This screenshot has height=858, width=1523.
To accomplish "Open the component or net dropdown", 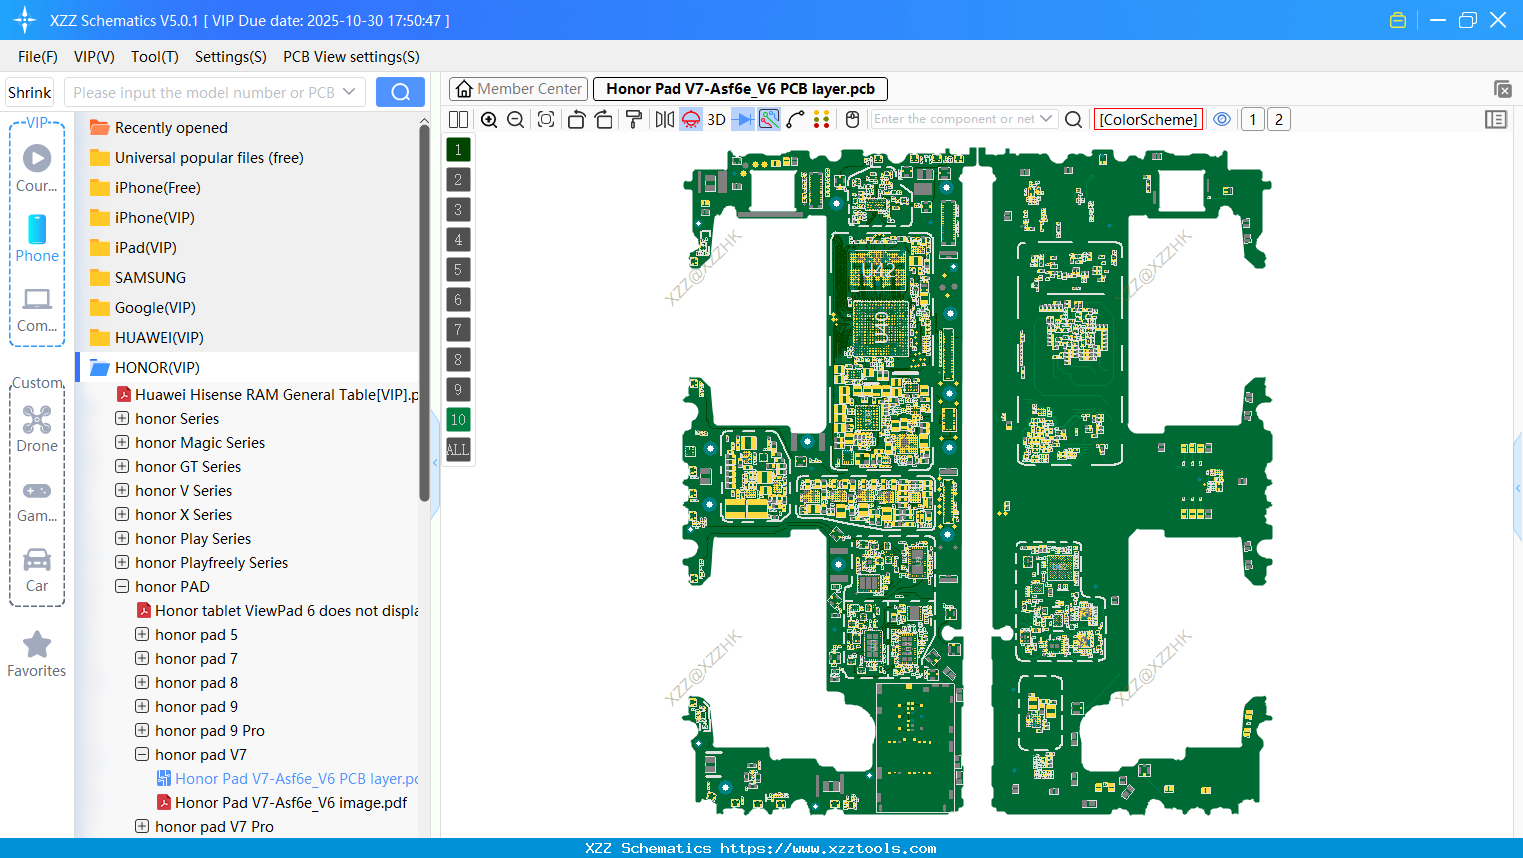I will point(1046,118).
